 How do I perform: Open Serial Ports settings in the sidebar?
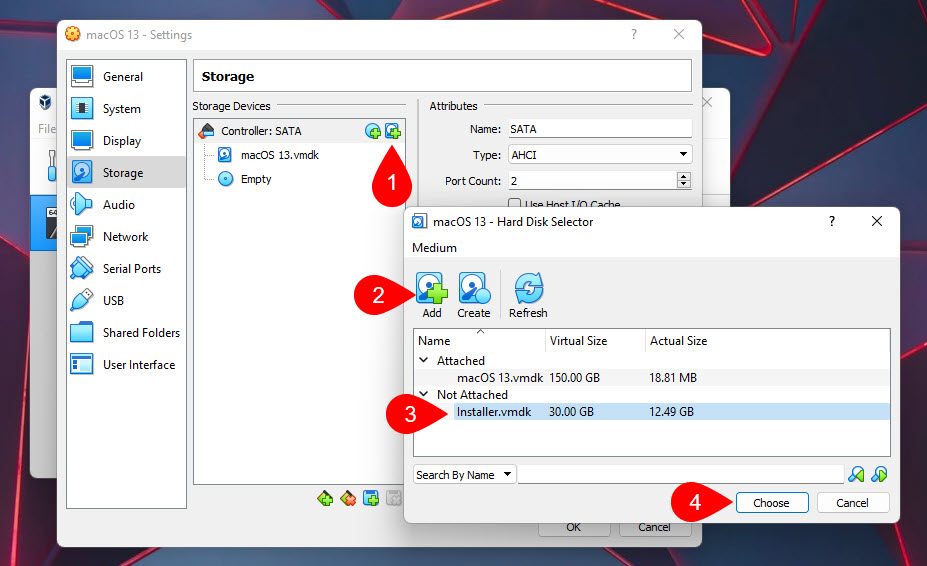click(x=127, y=269)
